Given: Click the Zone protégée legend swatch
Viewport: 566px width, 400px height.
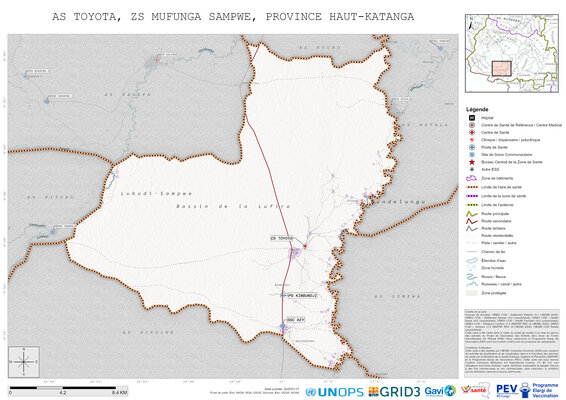Looking at the screenshot, I should coord(472,293).
